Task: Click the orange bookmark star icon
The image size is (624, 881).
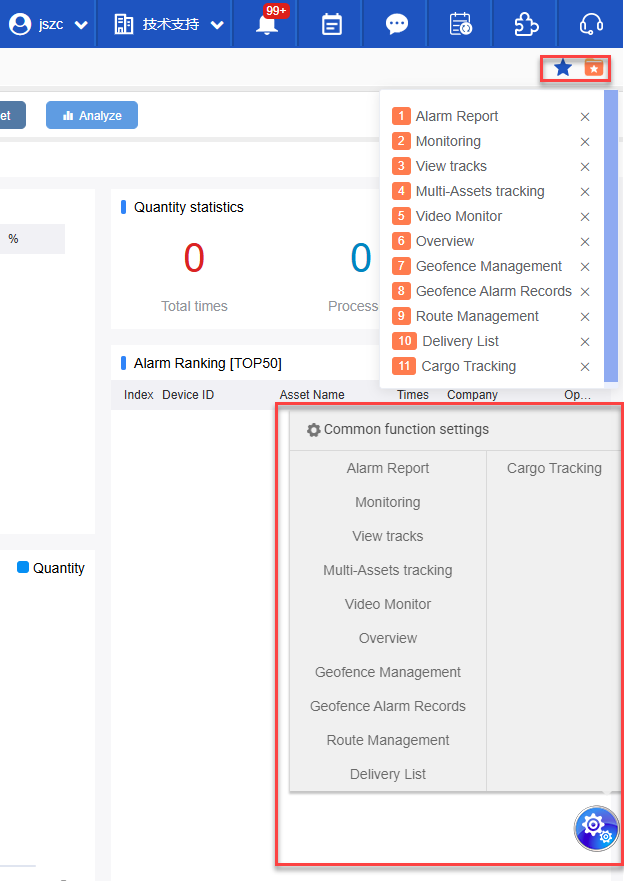Action: pyautogui.click(x=594, y=68)
